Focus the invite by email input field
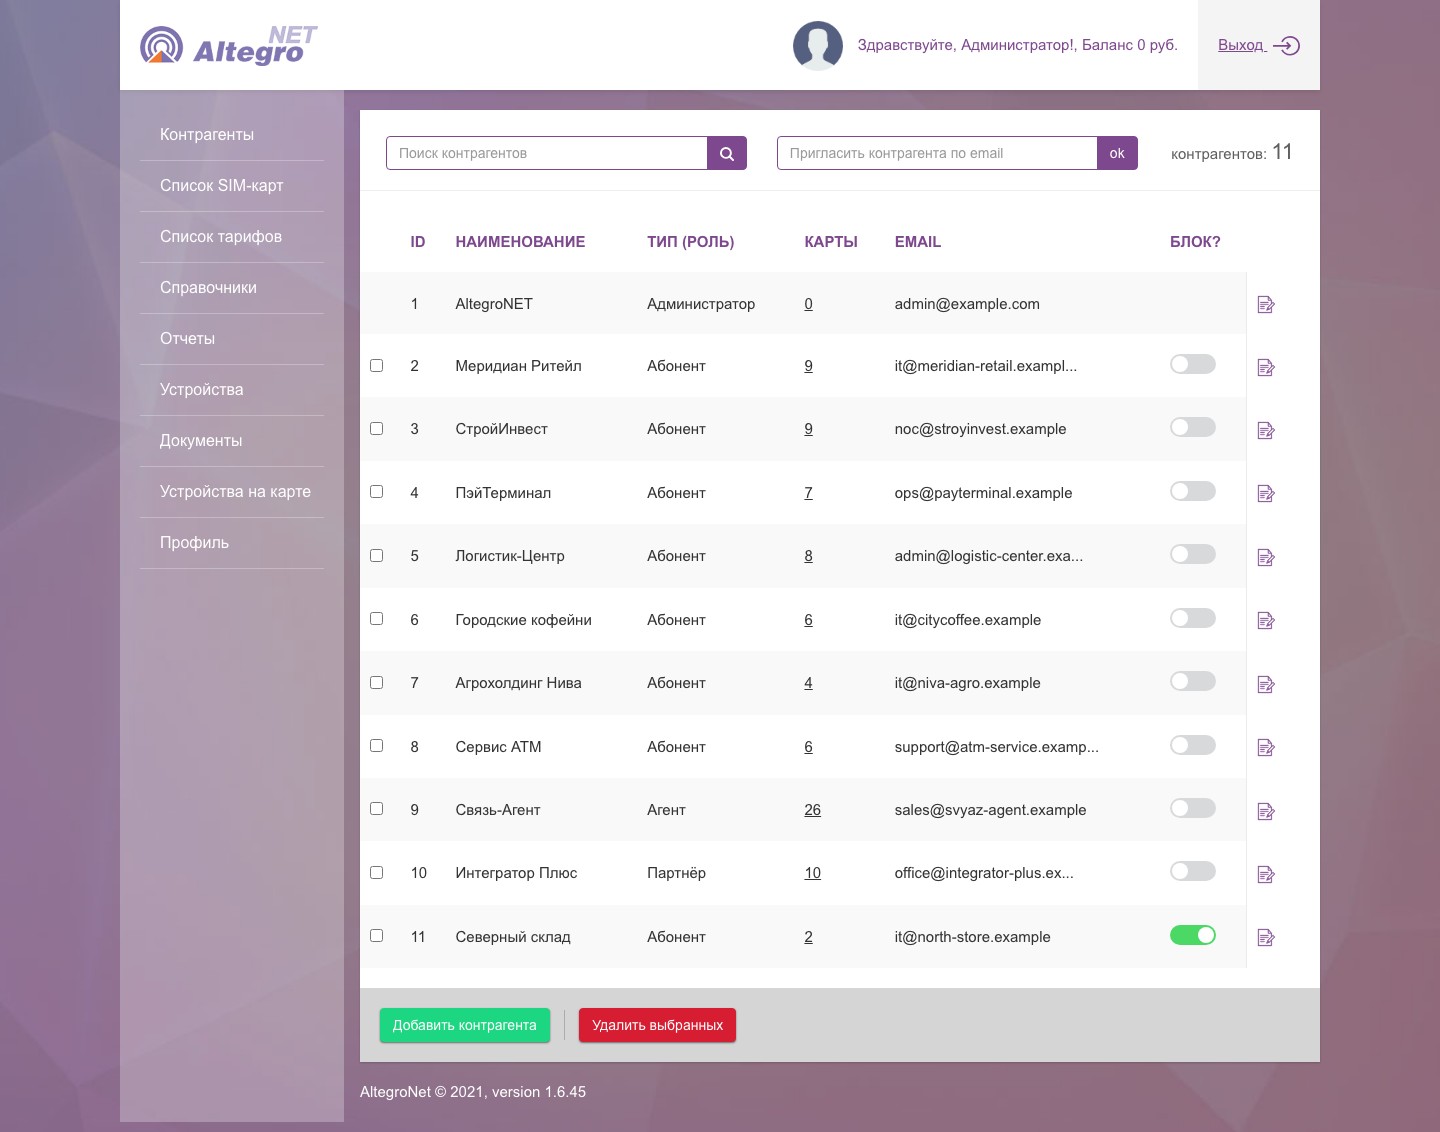Viewport: 1440px width, 1132px height. 937,153
